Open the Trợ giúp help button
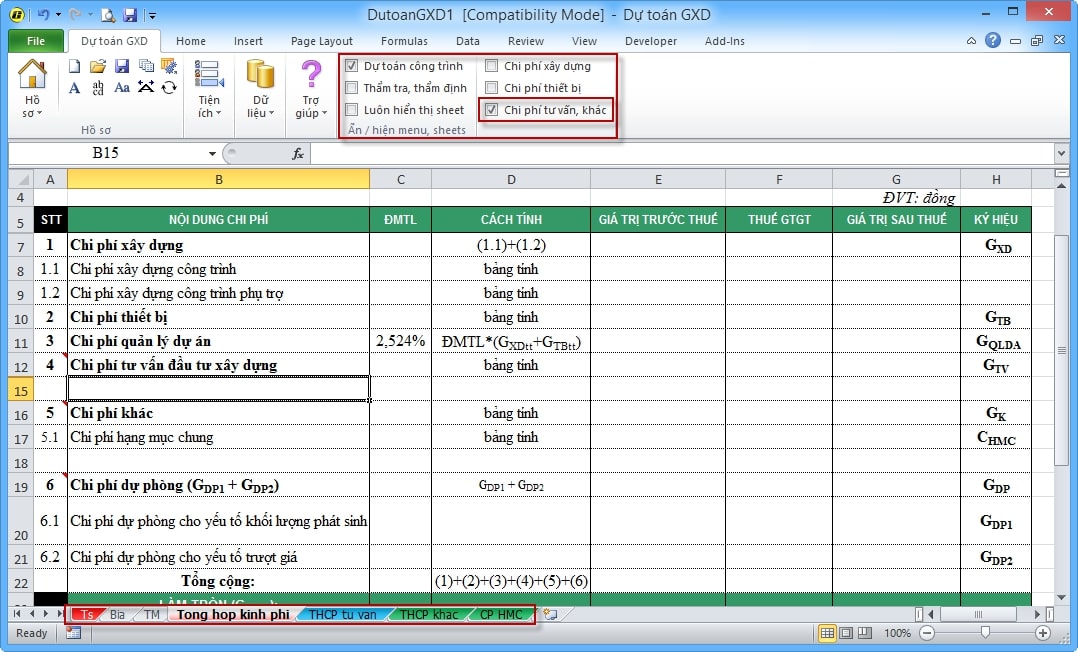Image resolution: width=1078 pixels, height=652 pixels. pos(311,90)
